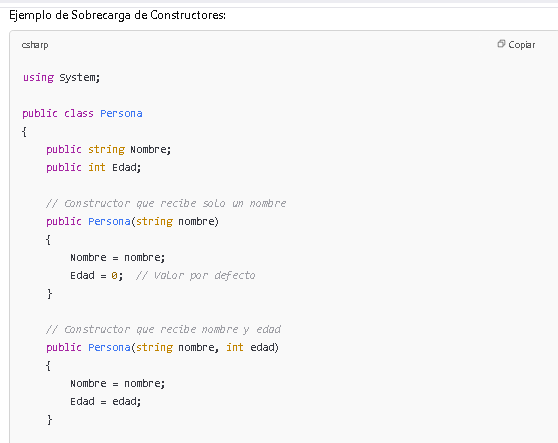
Task: Click 'int' type in Edad field declaration
Action: (x=97, y=167)
